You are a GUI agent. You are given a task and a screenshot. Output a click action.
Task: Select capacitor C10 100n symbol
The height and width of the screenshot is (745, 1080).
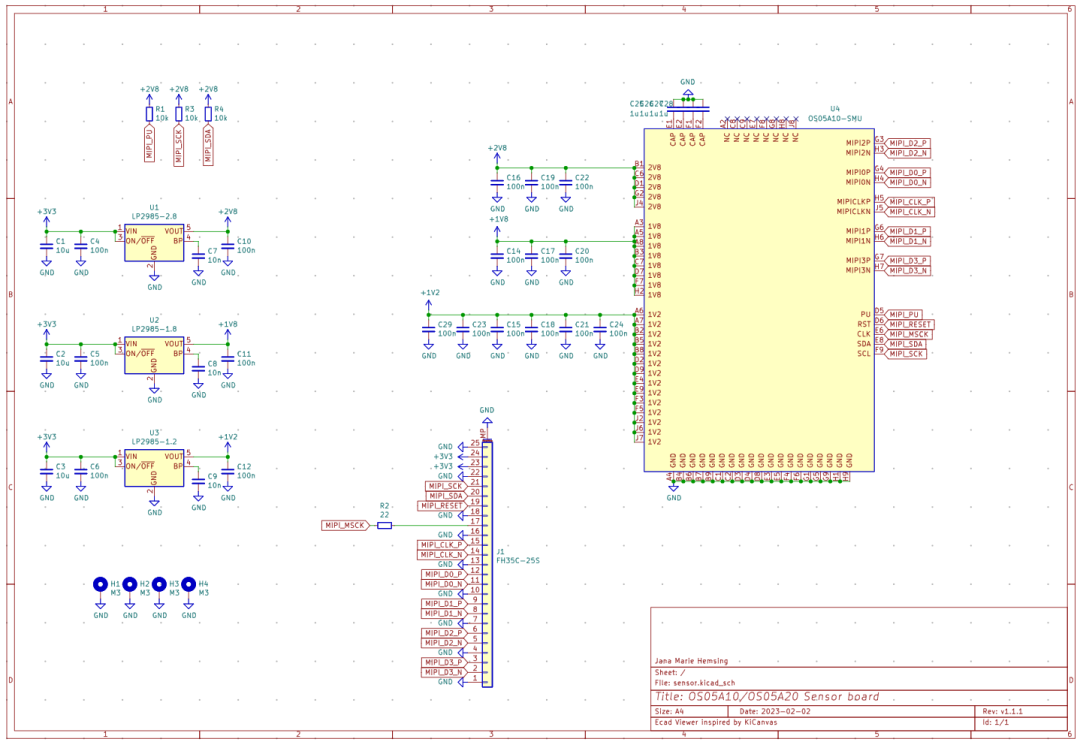[x=228, y=246]
